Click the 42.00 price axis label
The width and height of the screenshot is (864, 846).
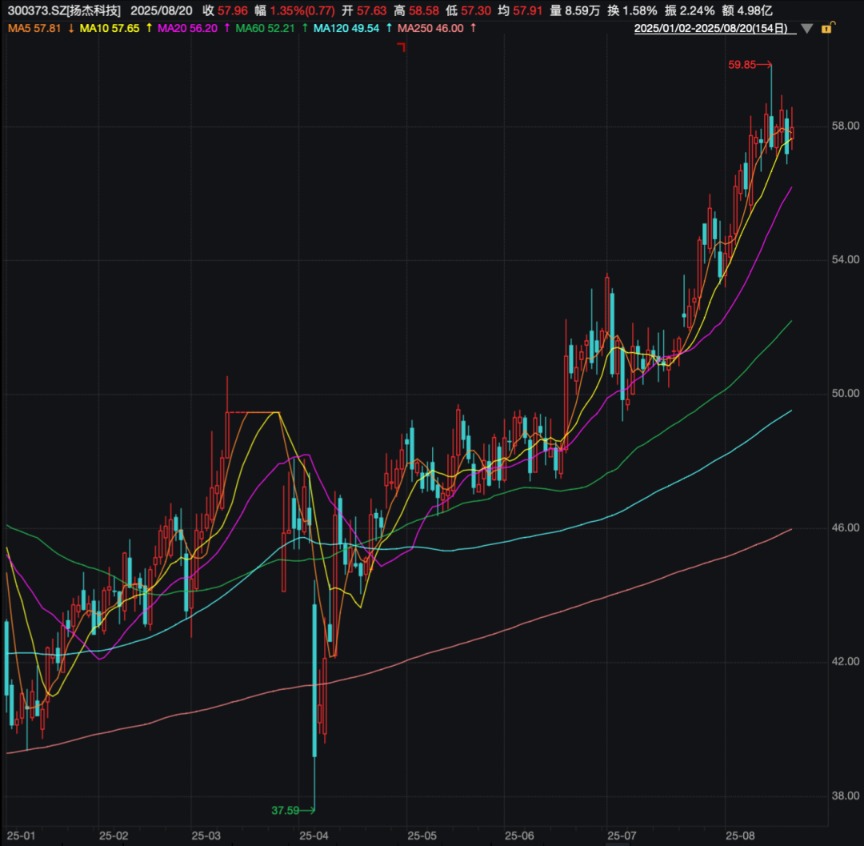click(x=845, y=662)
